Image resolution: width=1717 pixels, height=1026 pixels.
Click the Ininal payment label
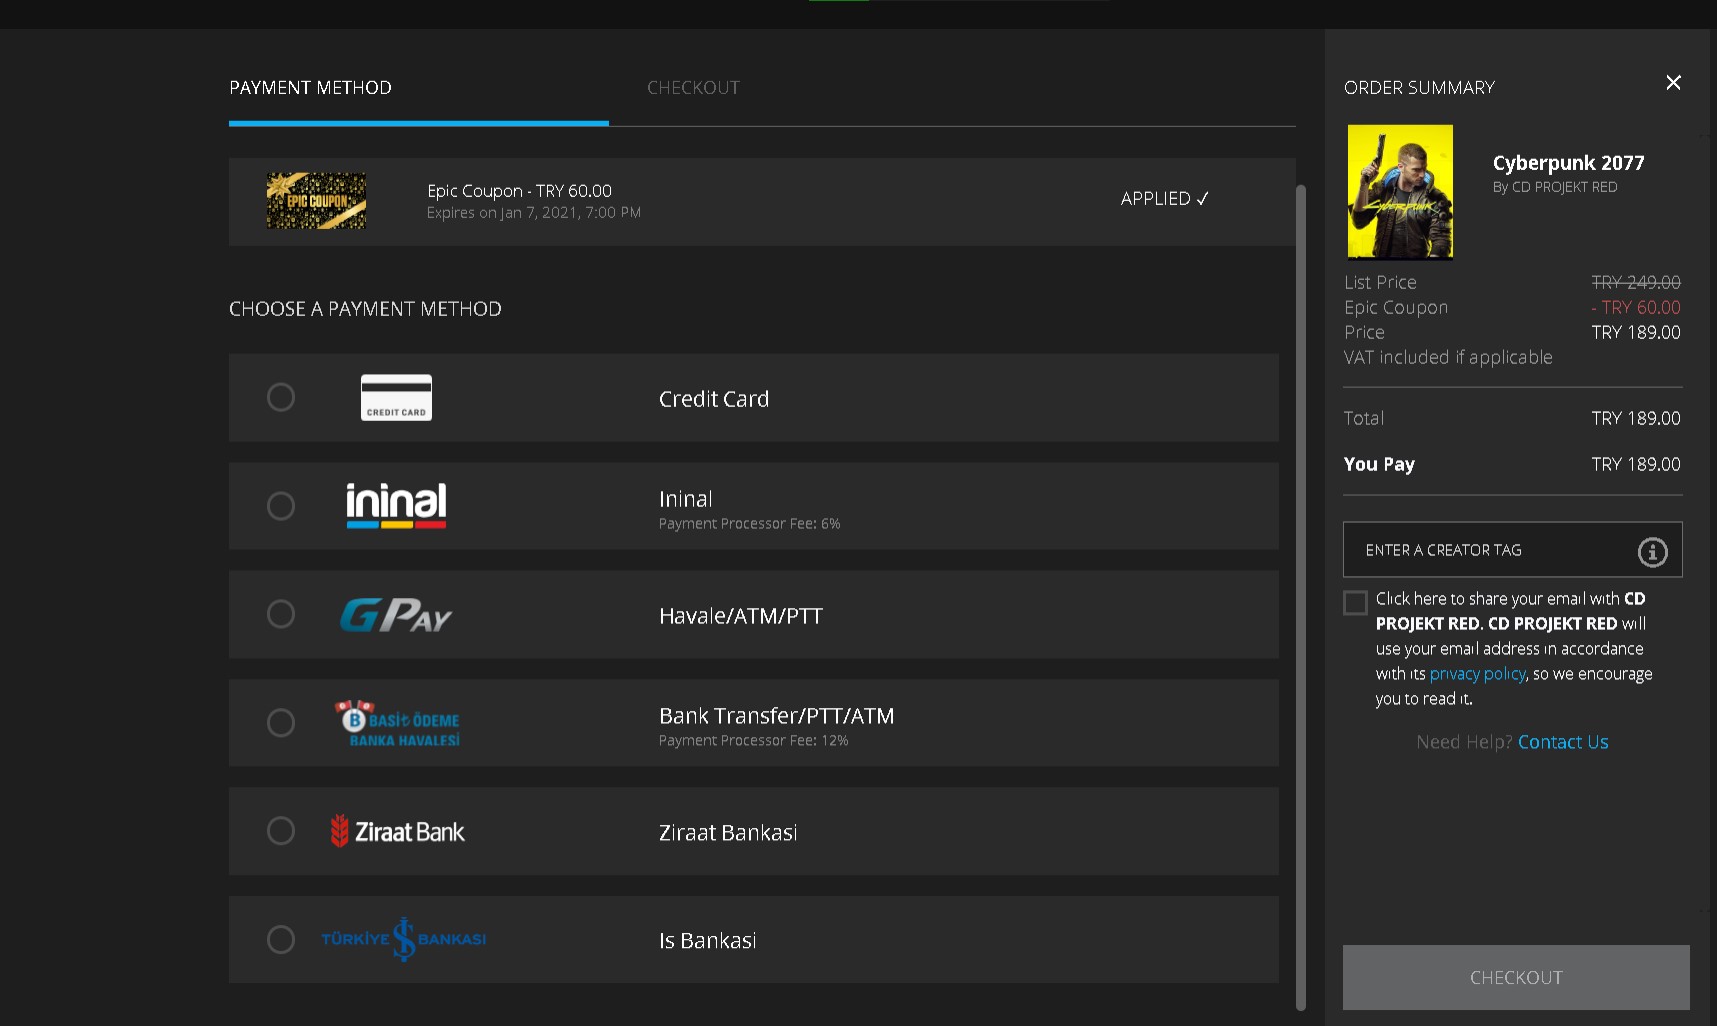point(686,499)
